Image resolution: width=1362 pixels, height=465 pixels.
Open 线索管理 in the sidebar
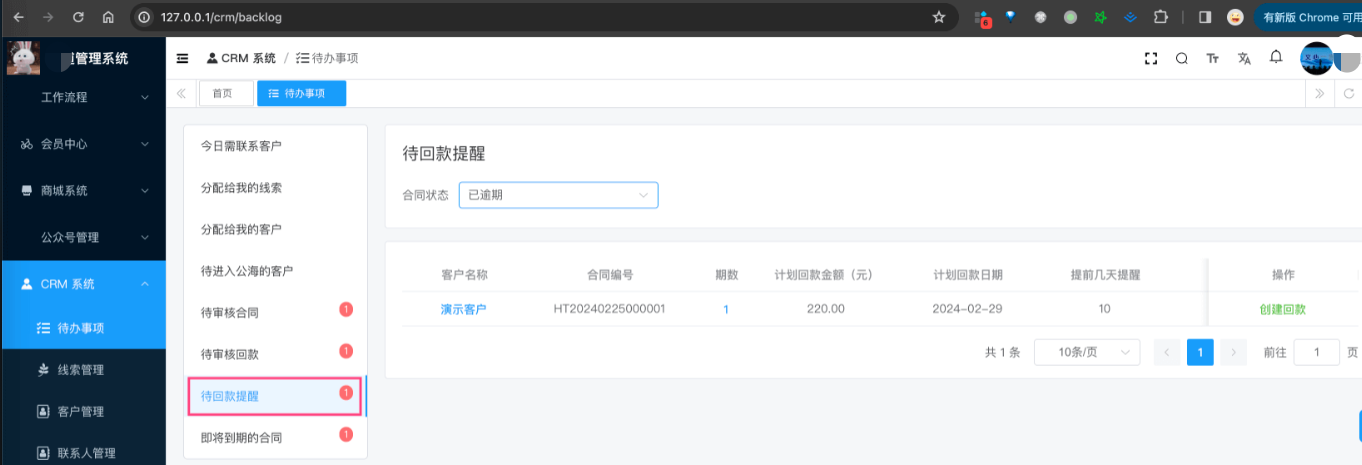click(80, 370)
